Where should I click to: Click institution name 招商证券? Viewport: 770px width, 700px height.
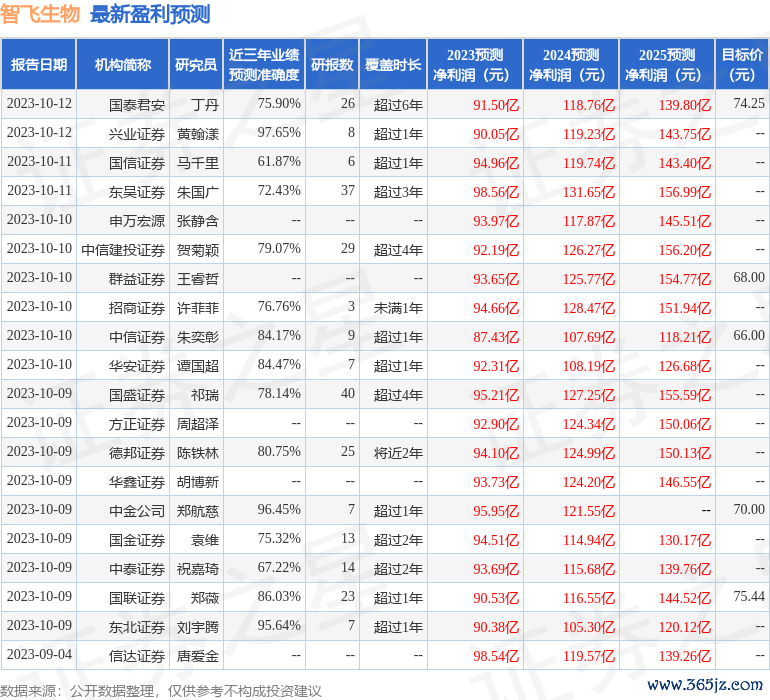pyautogui.click(x=137, y=308)
